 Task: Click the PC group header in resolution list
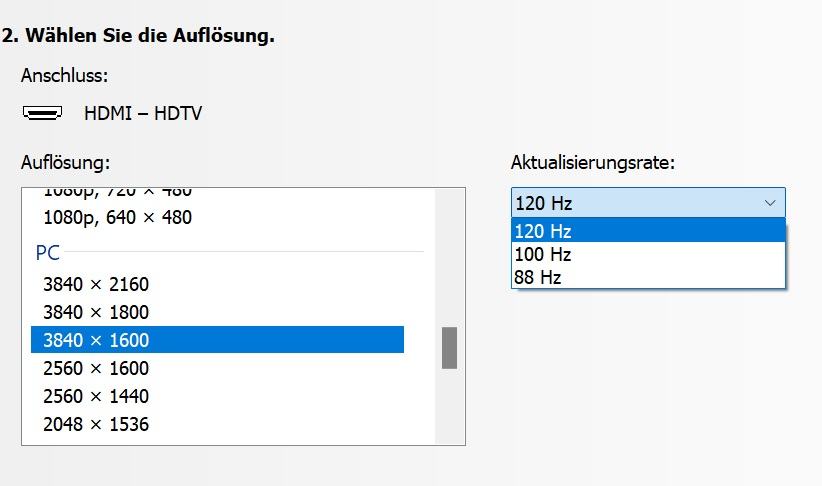48,253
